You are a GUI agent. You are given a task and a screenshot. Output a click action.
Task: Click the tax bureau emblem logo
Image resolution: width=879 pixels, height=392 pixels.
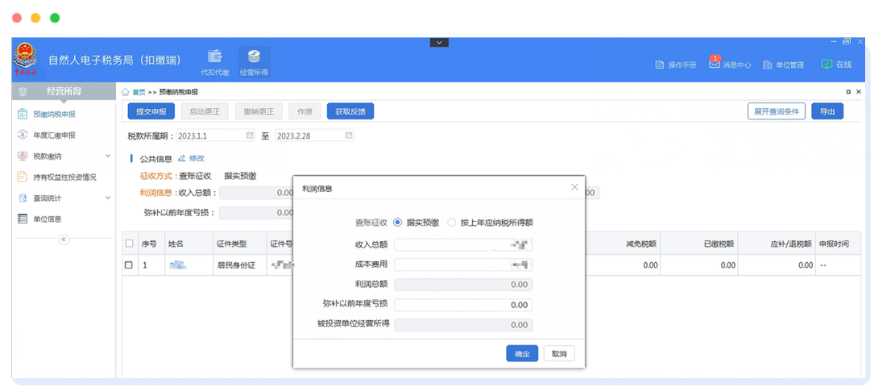25,59
